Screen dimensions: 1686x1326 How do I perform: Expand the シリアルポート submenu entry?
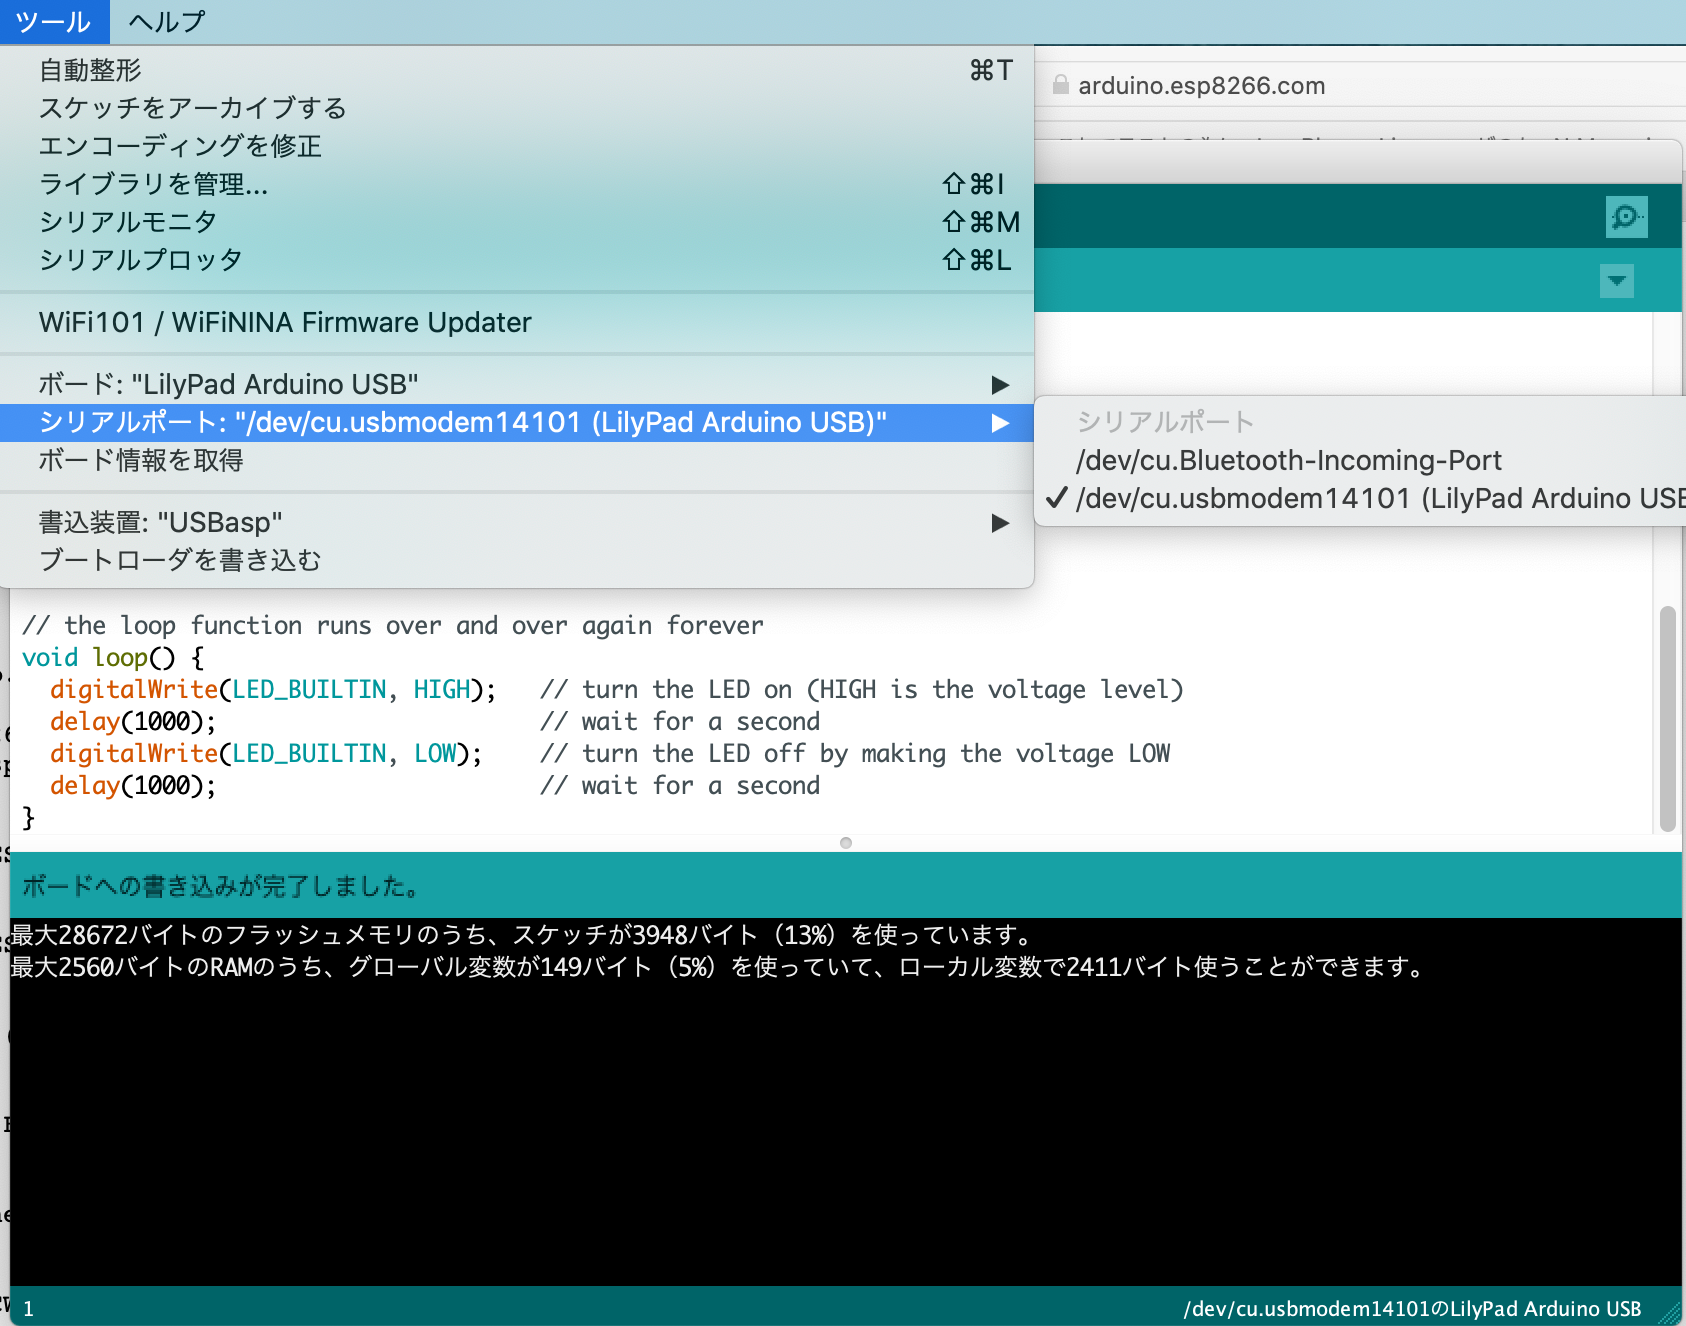(x=517, y=422)
